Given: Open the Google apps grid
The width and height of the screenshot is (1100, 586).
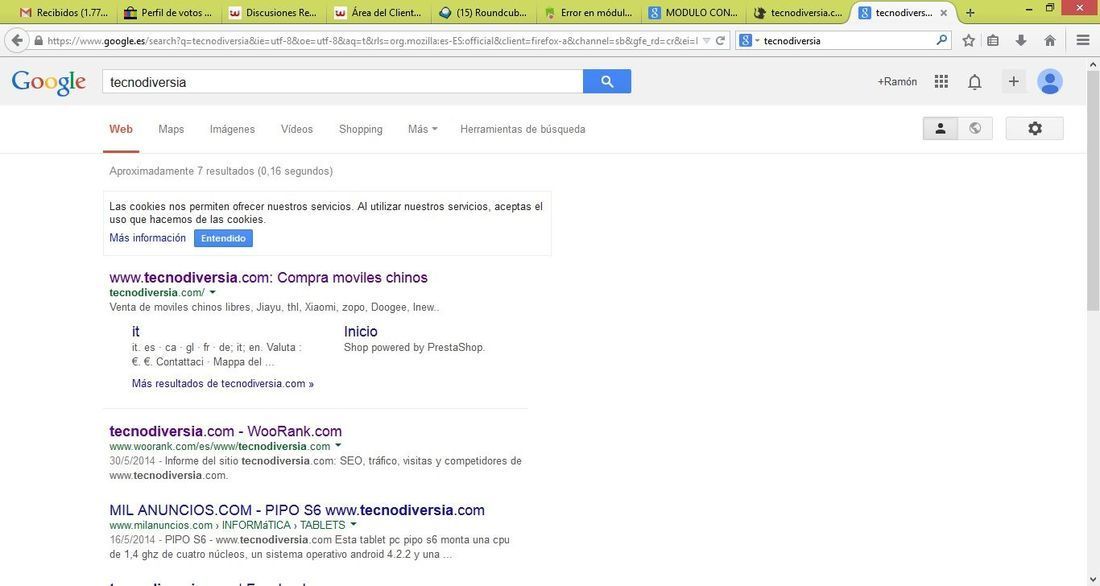Looking at the screenshot, I should point(941,81).
